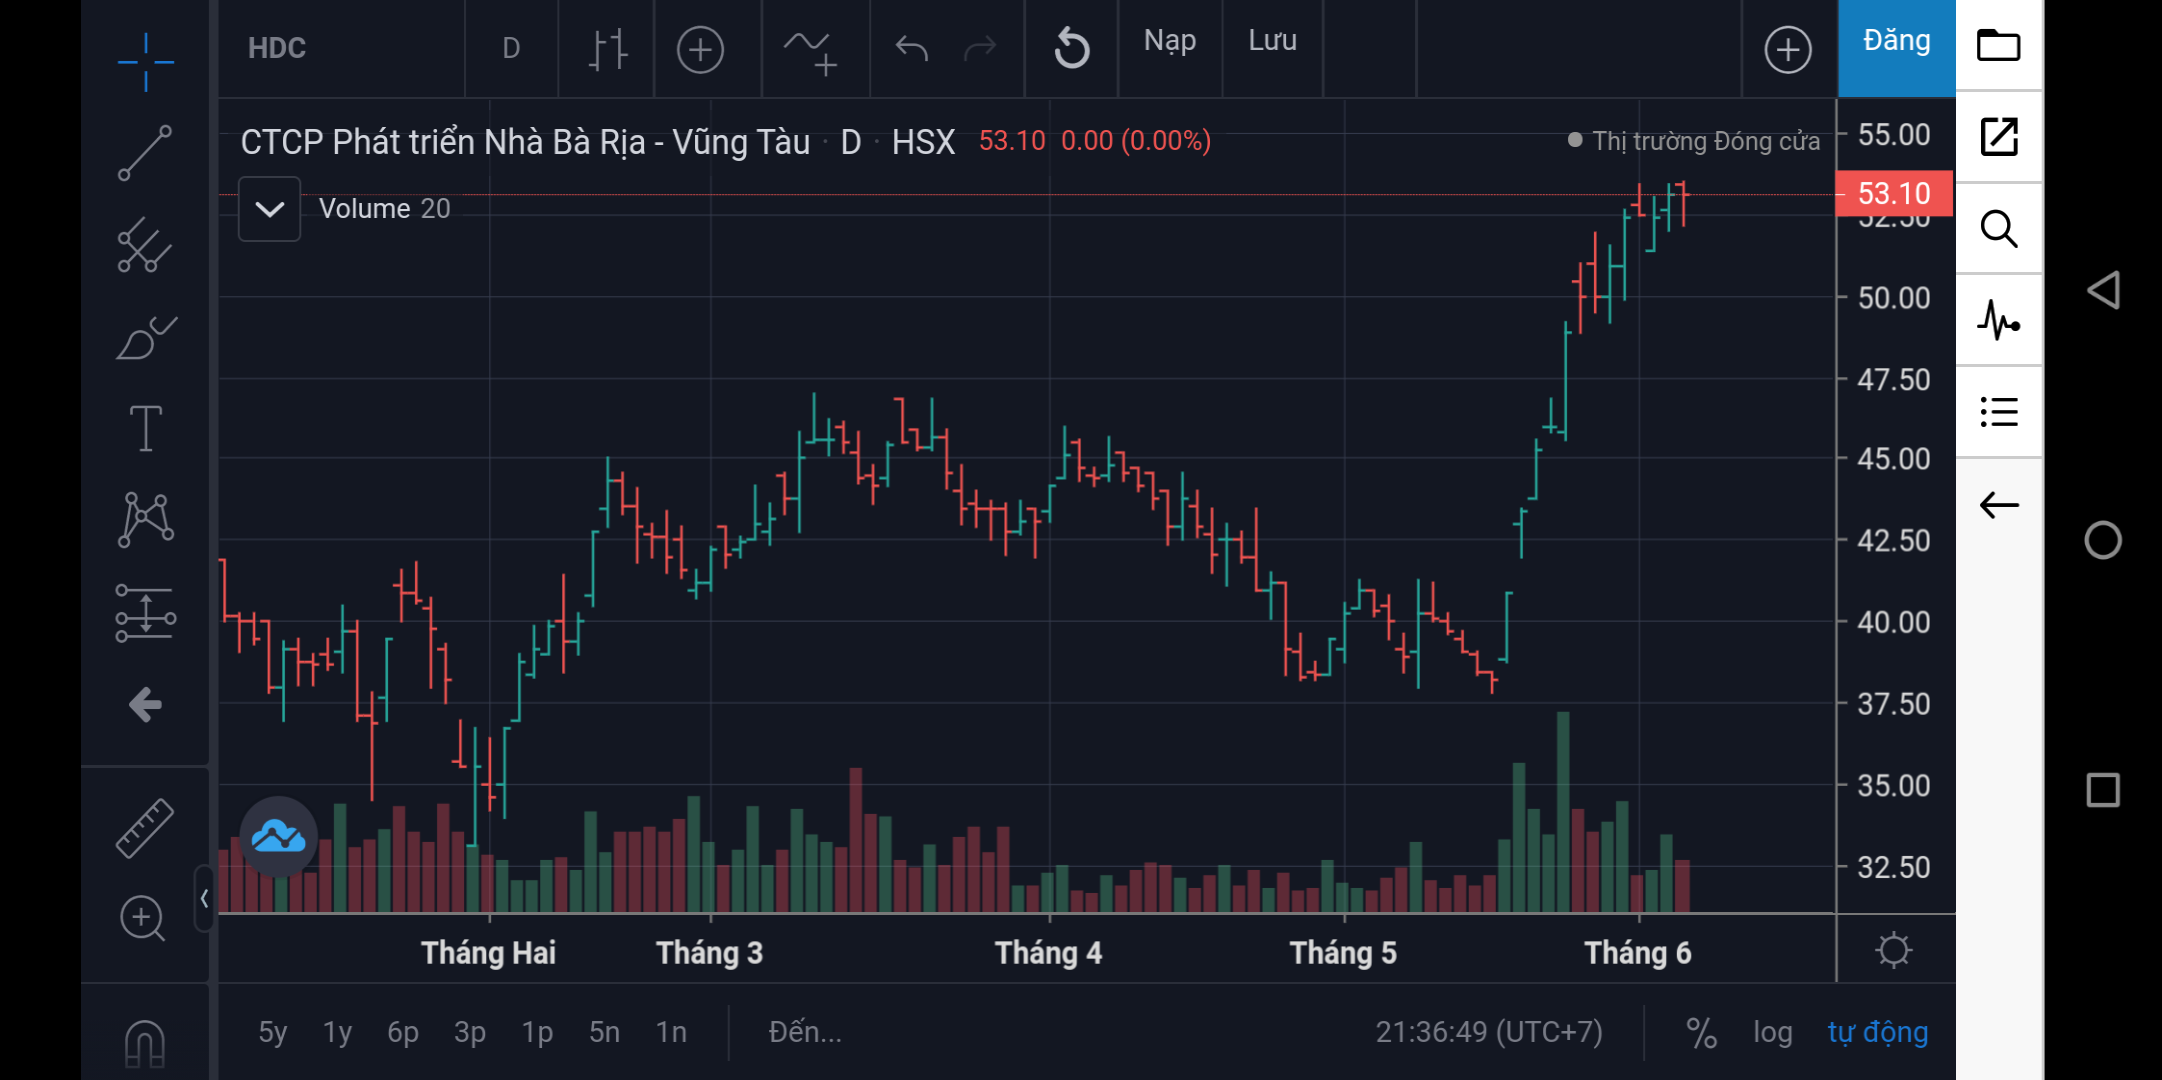
Task: Toggle log scale mode
Action: coord(1772,1032)
